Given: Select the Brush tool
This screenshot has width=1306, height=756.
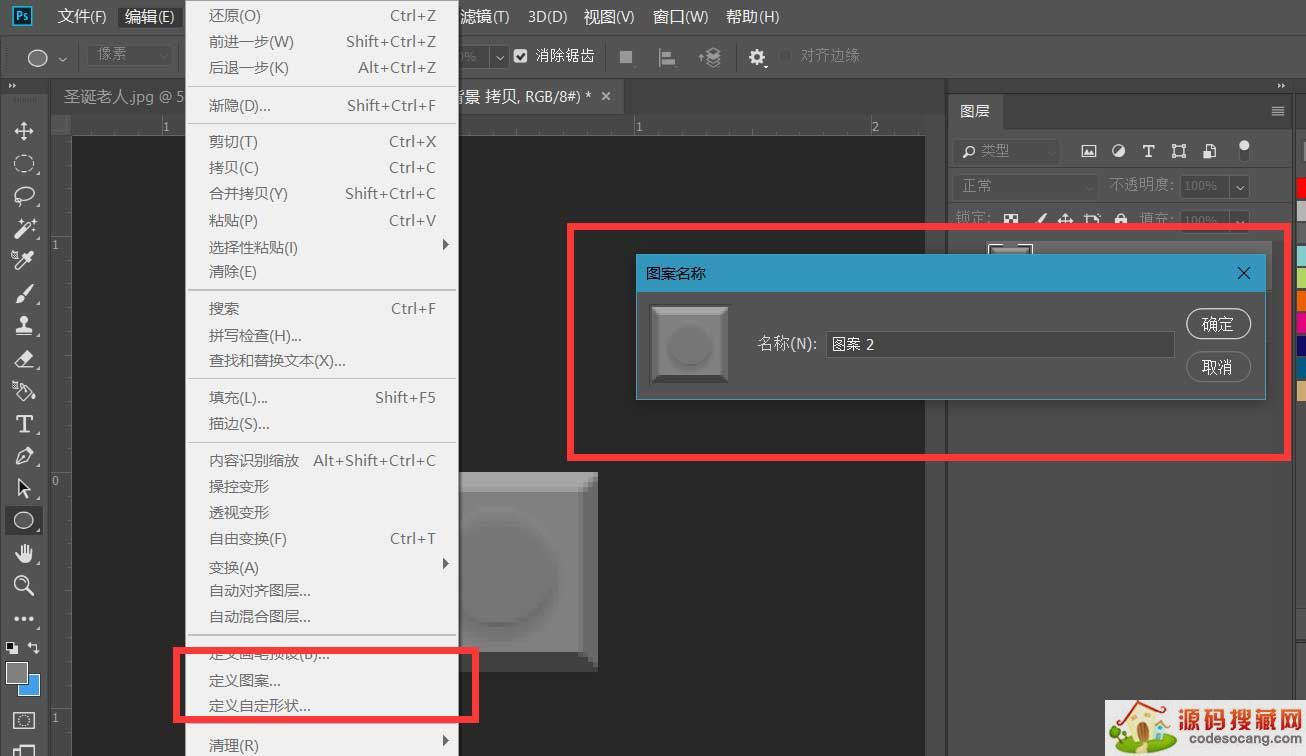Looking at the screenshot, I should (24, 294).
